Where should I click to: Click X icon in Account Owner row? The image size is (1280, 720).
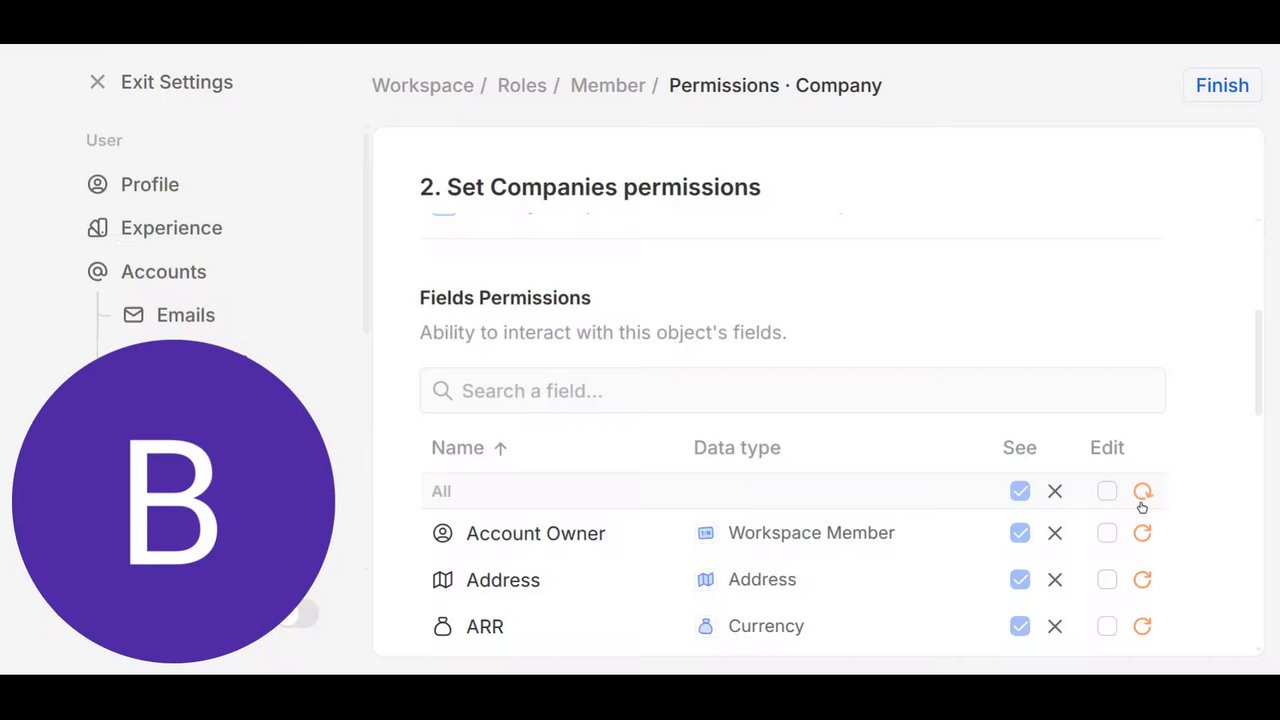pyautogui.click(x=1055, y=533)
